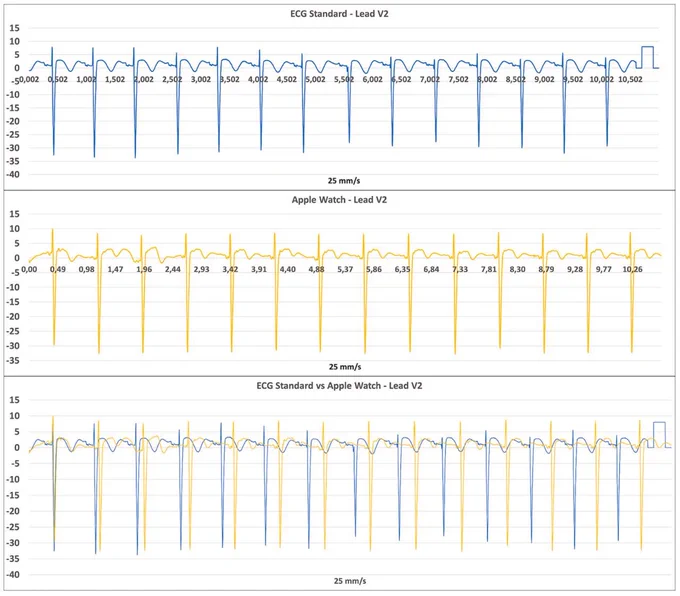Click the x-axis value '6,002'
The image size is (680, 596).
(373, 79)
